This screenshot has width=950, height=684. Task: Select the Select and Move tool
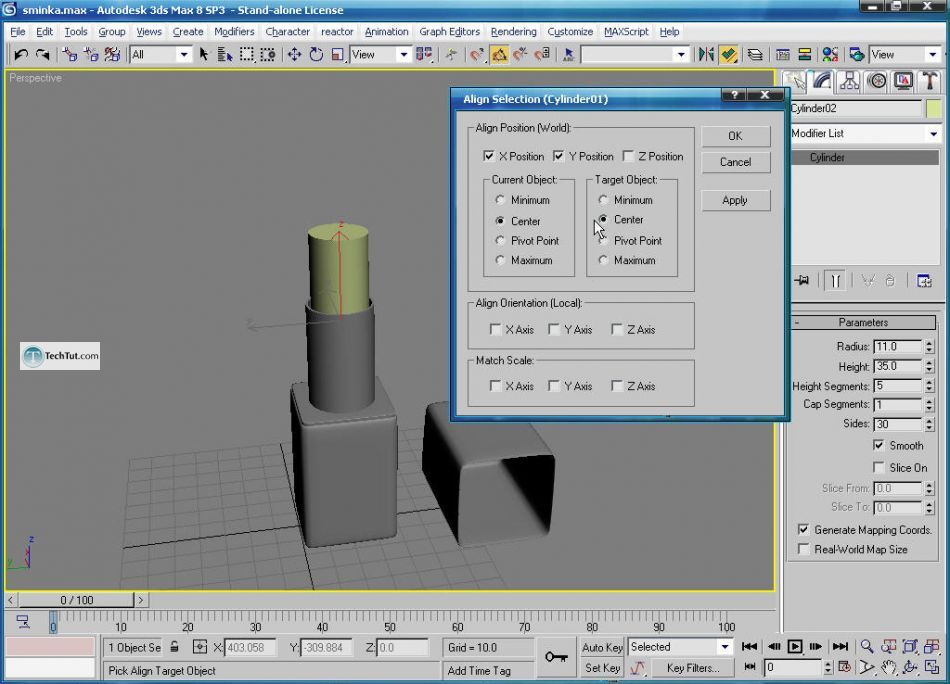(294, 55)
